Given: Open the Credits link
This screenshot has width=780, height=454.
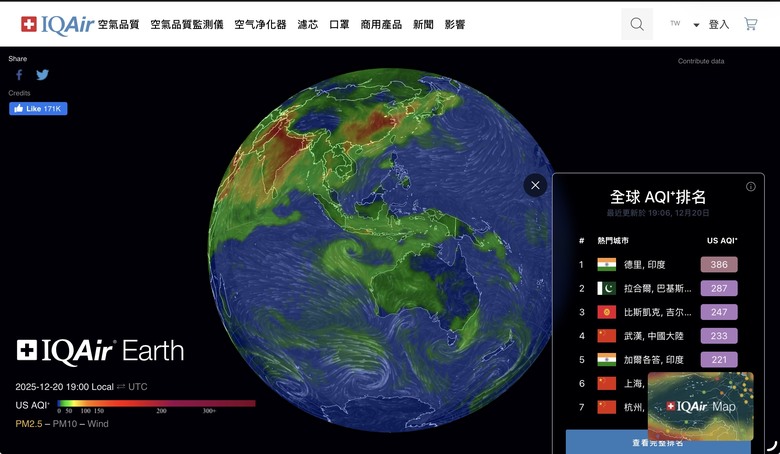Looking at the screenshot, I should click(x=19, y=93).
